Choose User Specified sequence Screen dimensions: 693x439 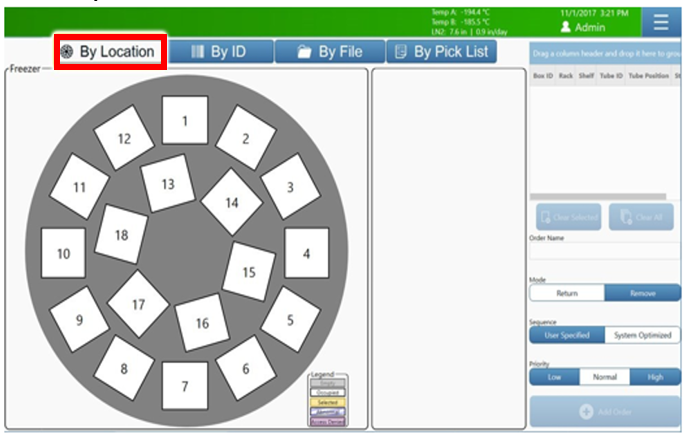(x=567, y=336)
